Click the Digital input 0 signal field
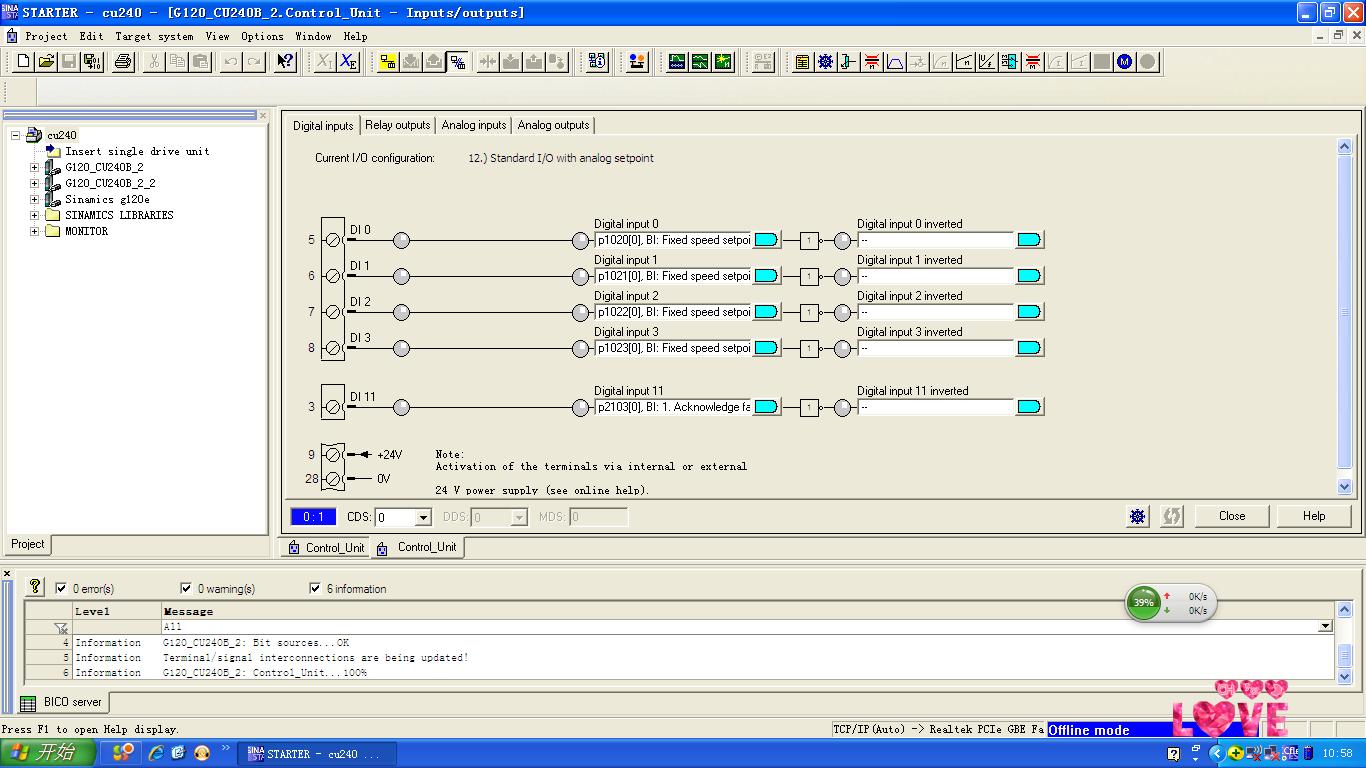This screenshot has width=1366, height=768. click(x=672, y=240)
